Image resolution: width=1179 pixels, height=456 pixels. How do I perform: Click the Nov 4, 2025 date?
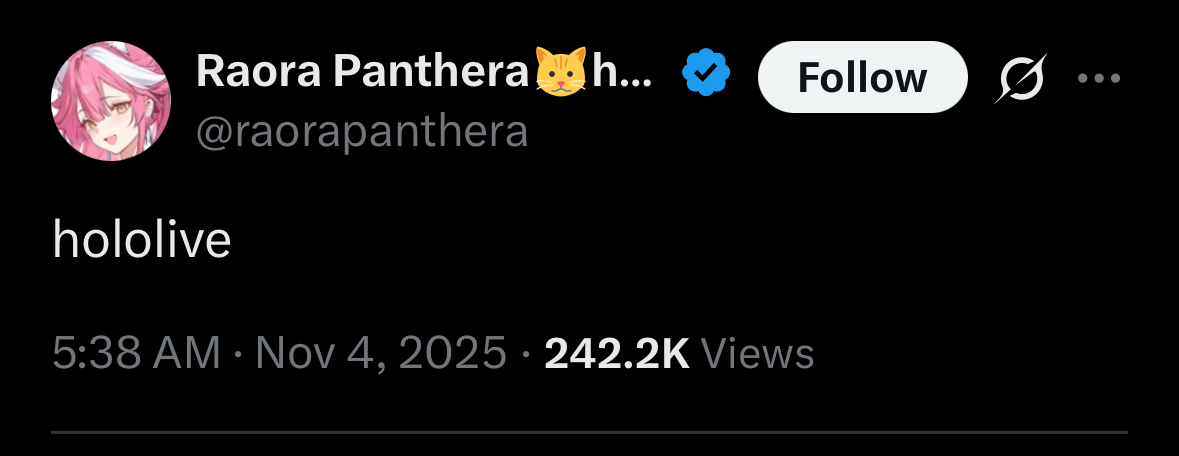click(381, 353)
